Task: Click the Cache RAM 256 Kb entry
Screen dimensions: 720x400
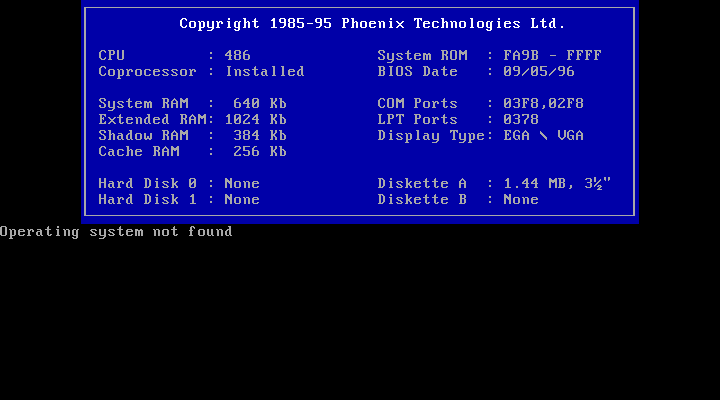Action: (x=192, y=151)
